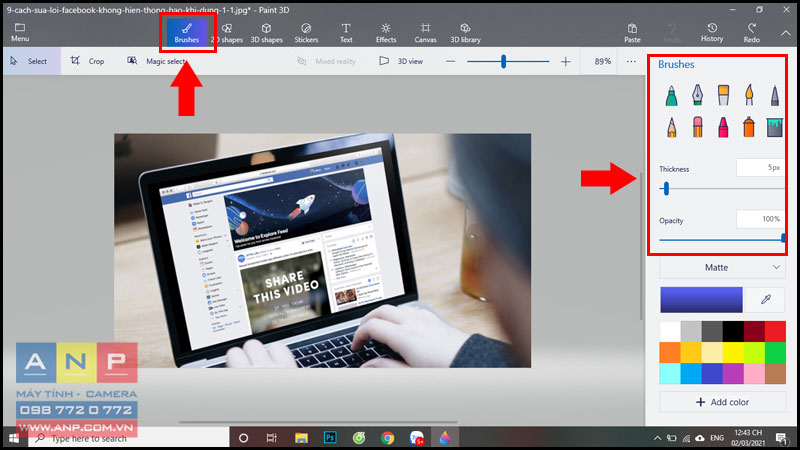Open the History panel
Screen dimensions: 800x450
coord(712,33)
